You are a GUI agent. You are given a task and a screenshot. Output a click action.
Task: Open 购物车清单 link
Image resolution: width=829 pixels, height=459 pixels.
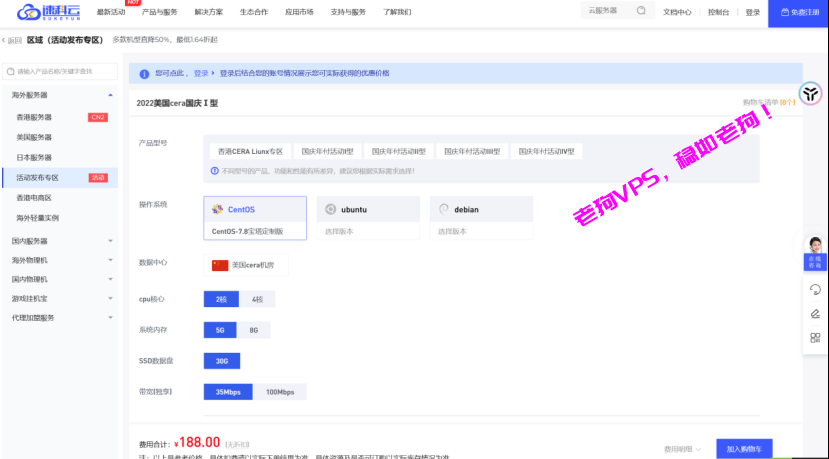tap(769, 103)
